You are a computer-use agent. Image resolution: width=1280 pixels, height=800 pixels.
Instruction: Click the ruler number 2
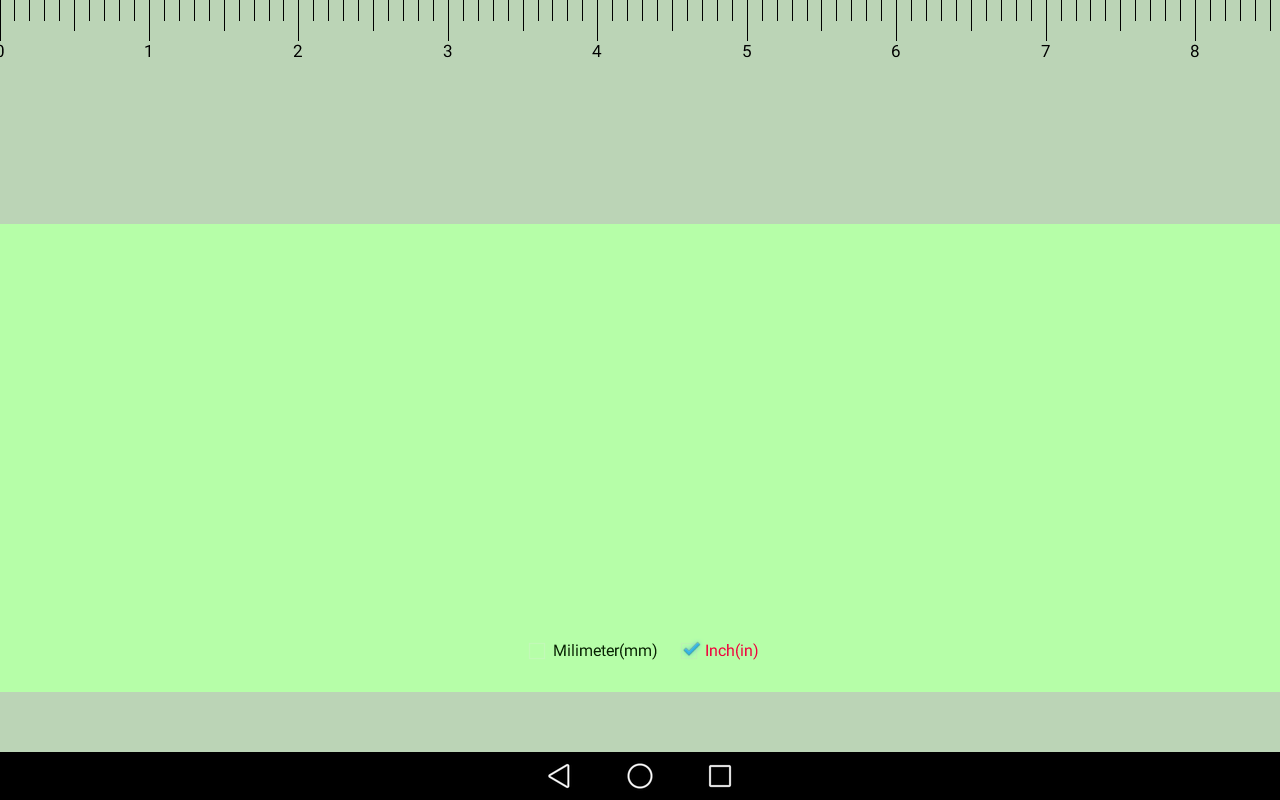(298, 51)
